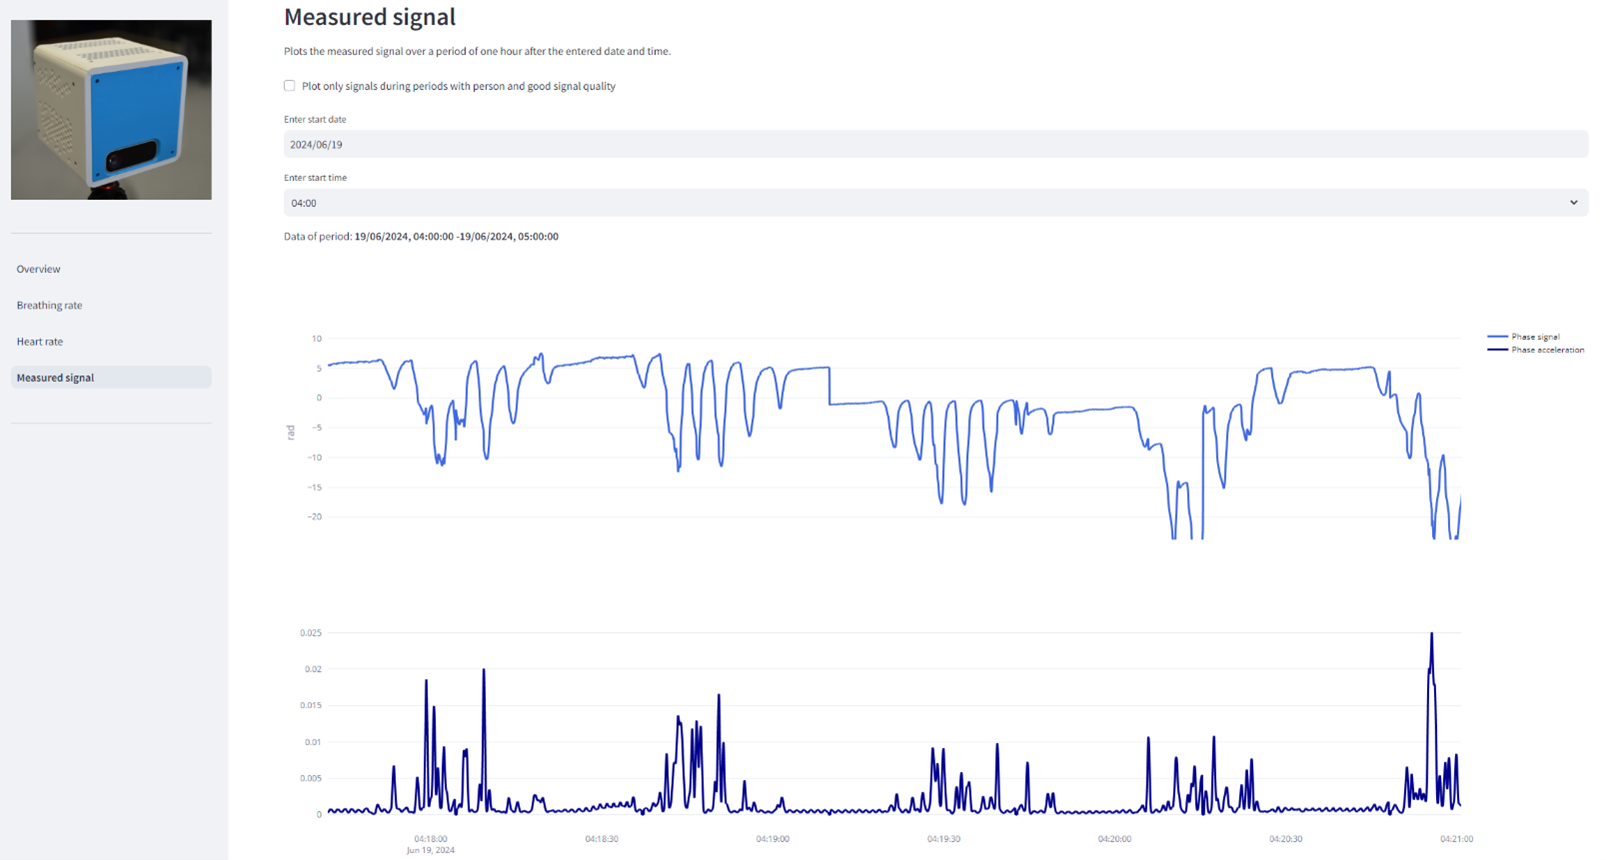Click the 04:20:30 x-axis tick label

point(1286,839)
